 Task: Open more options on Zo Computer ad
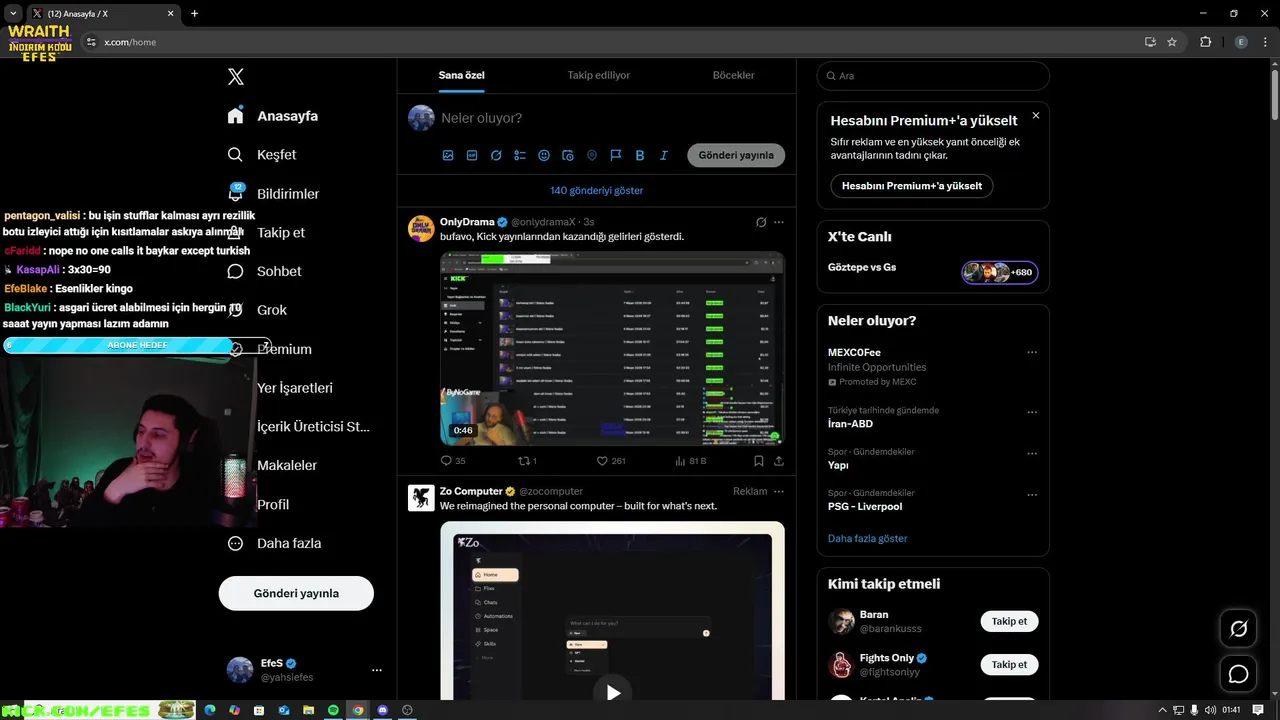[779, 491]
